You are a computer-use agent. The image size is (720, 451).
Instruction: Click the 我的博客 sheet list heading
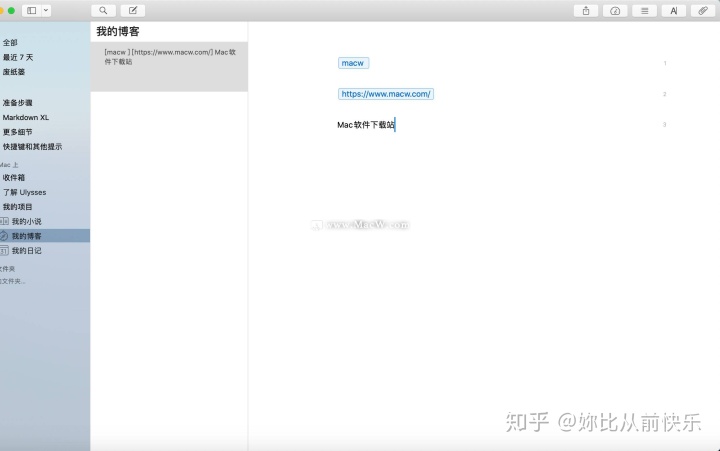(x=118, y=32)
